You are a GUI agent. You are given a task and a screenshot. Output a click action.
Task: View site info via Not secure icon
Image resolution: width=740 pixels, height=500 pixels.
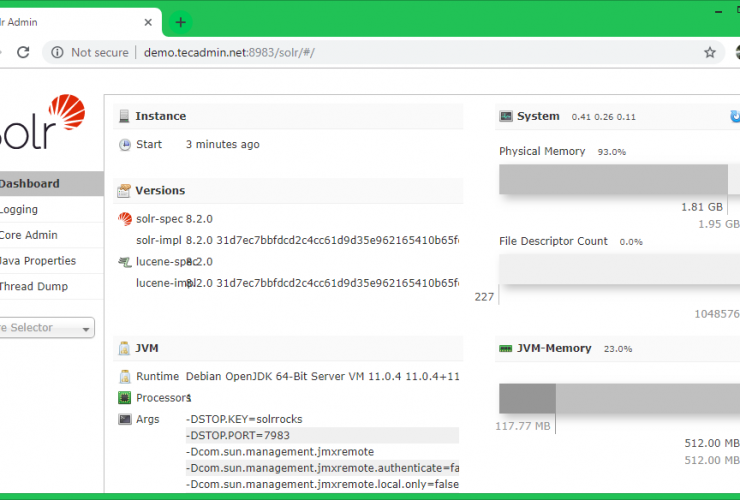pos(58,53)
